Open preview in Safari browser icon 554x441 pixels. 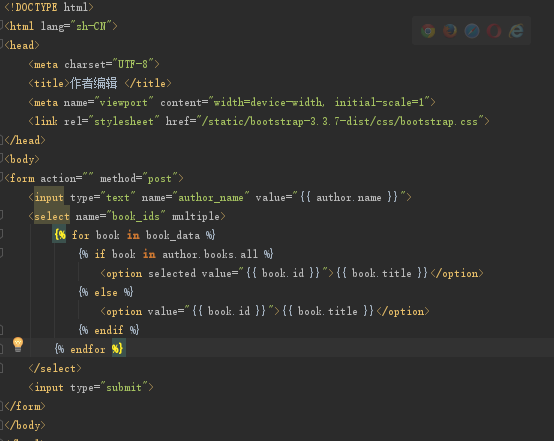[x=472, y=31]
